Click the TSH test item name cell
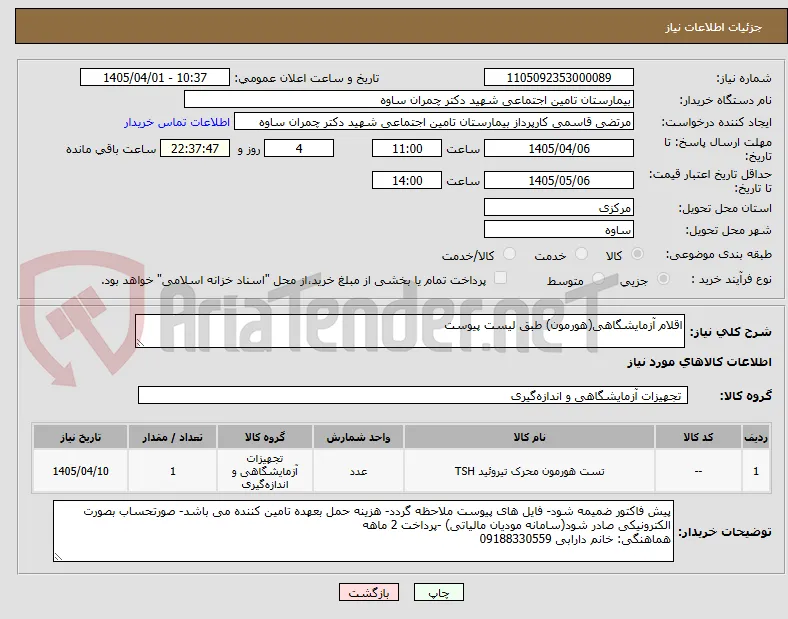 (x=529, y=471)
